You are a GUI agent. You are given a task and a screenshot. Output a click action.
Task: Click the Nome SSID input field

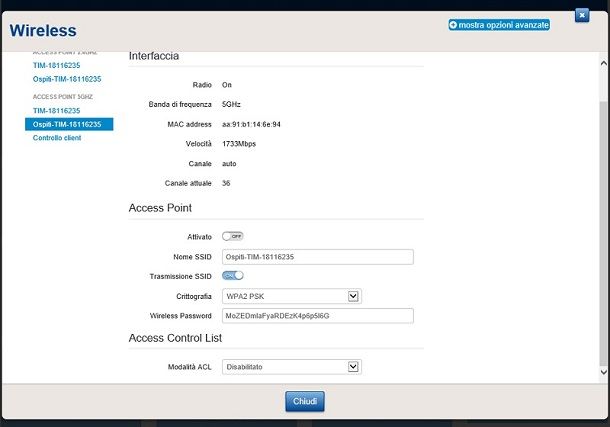317,257
